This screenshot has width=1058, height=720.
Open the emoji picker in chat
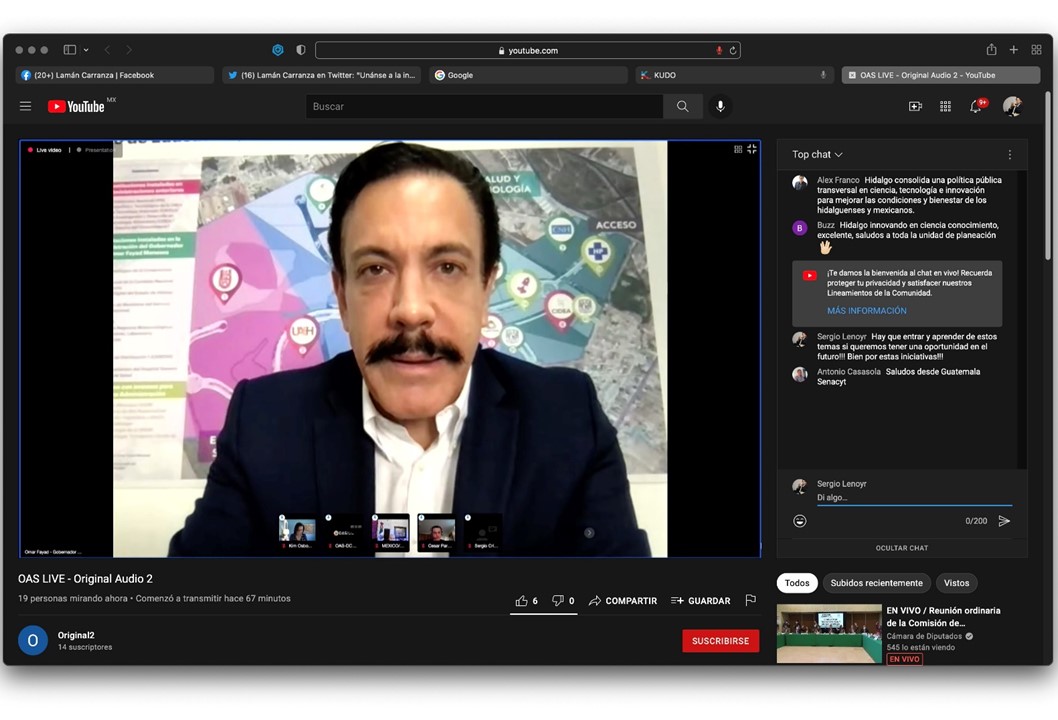tap(800, 521)
